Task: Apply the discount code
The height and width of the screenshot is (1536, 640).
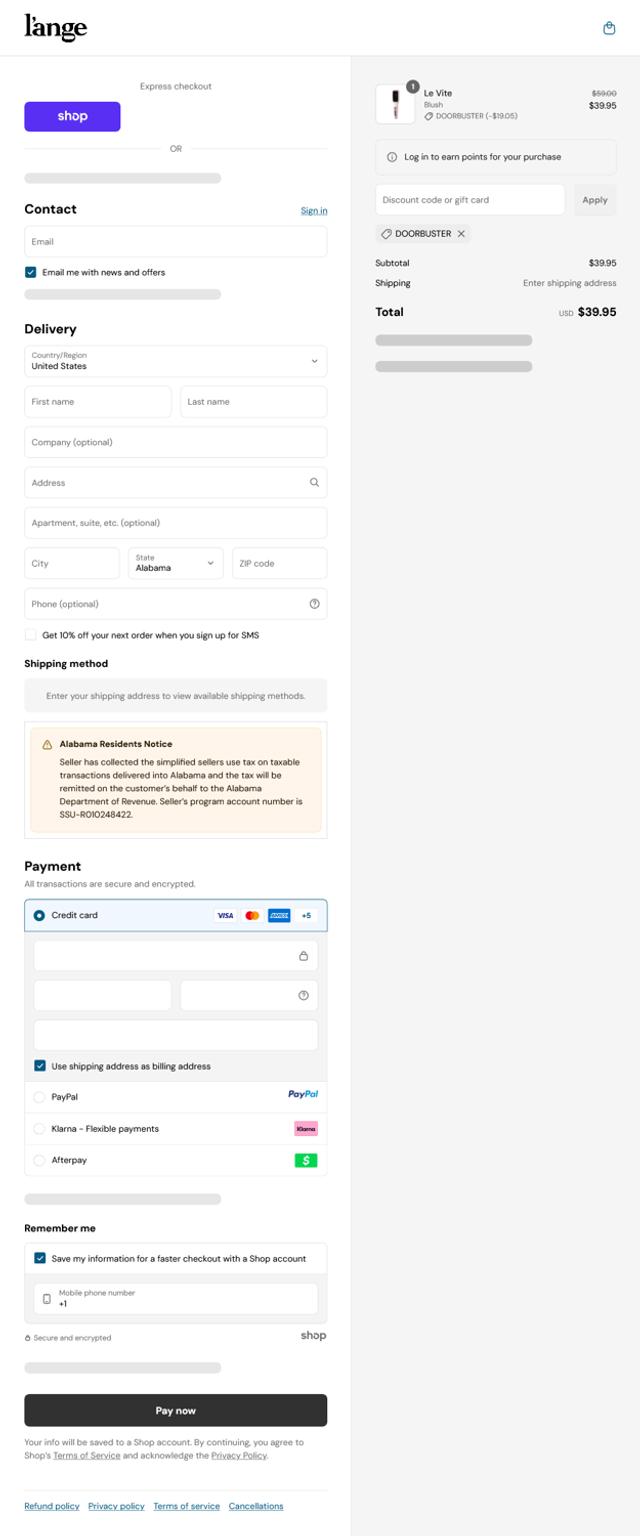Action: 595,200
